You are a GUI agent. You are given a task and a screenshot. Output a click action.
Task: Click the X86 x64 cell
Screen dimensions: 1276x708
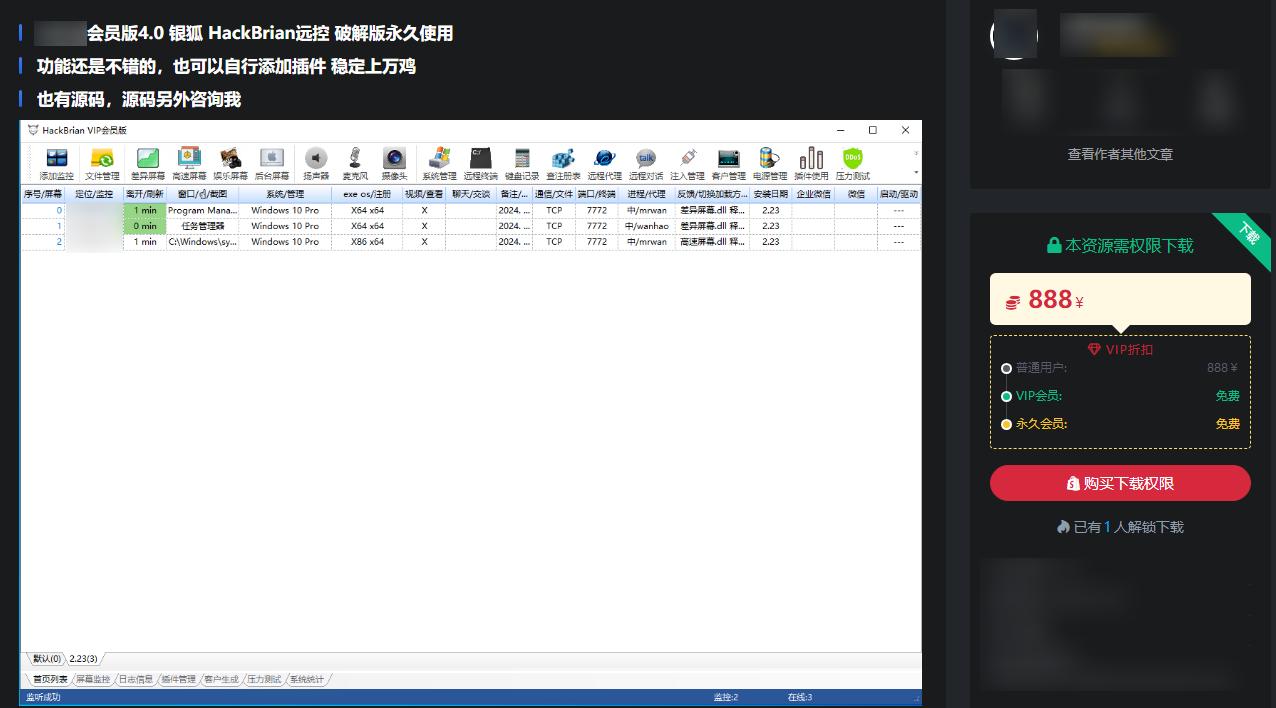click(367, 242)
